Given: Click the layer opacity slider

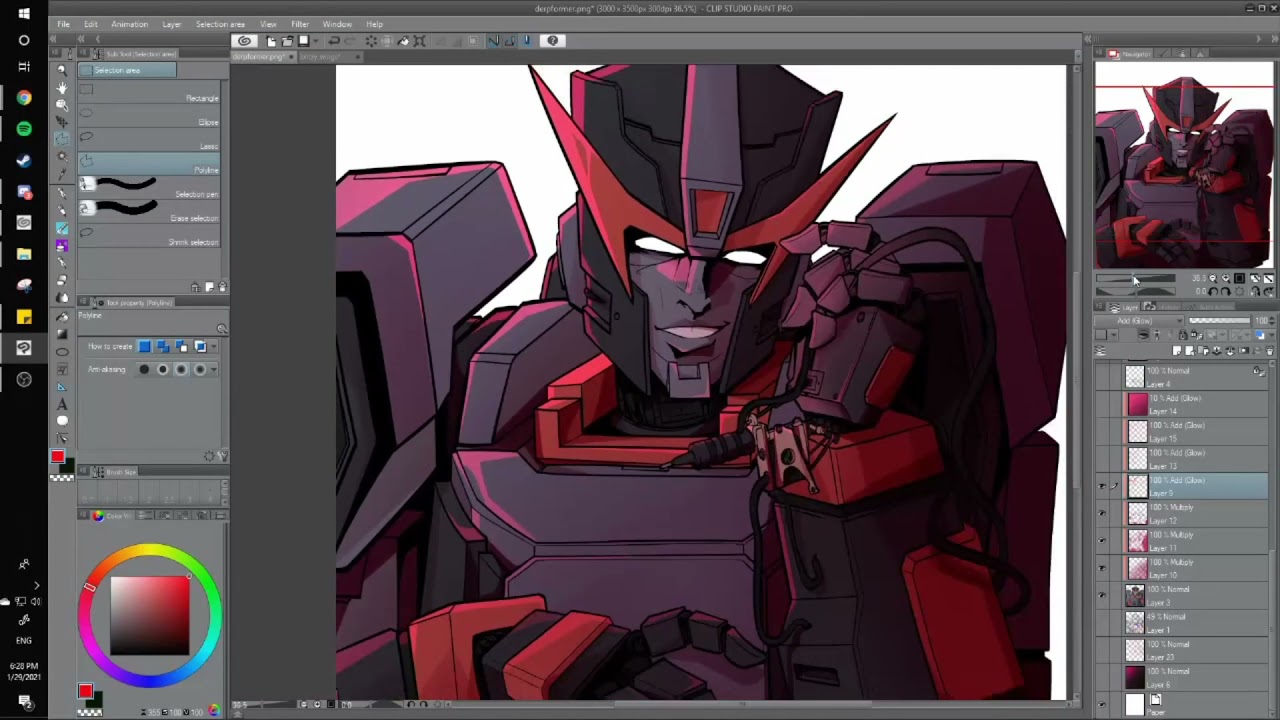Looking at the screenshot, I should (1218, 321).
